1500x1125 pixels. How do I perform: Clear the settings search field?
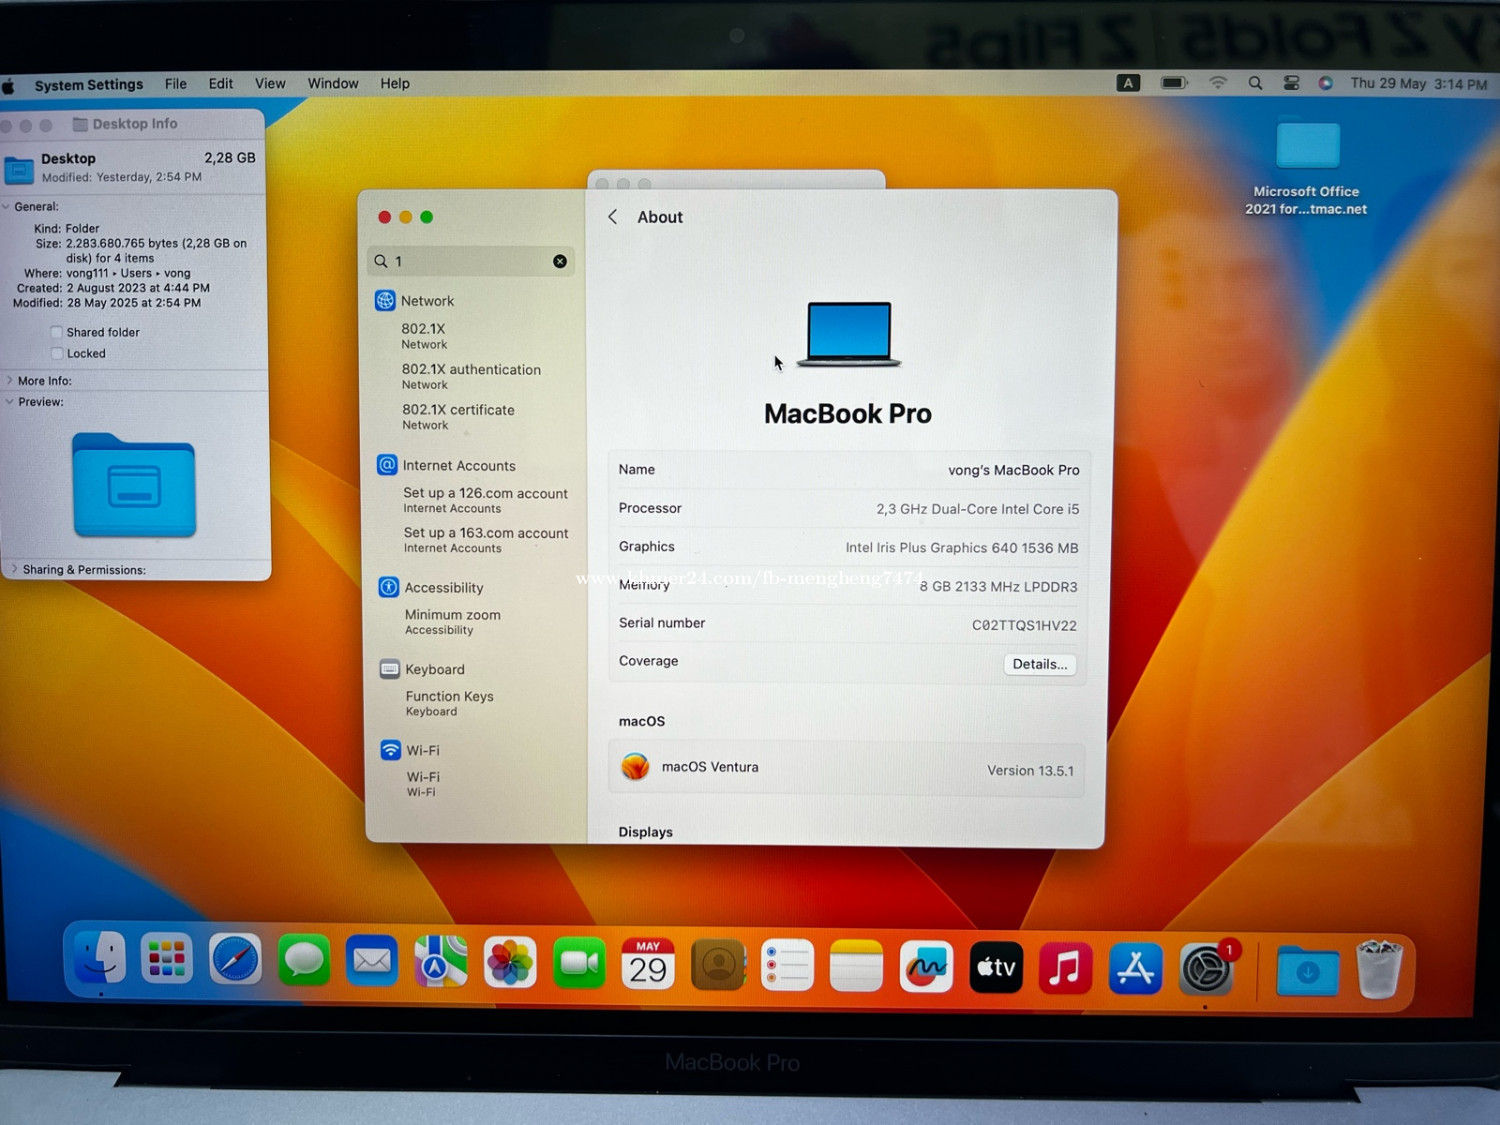(560, 261)
